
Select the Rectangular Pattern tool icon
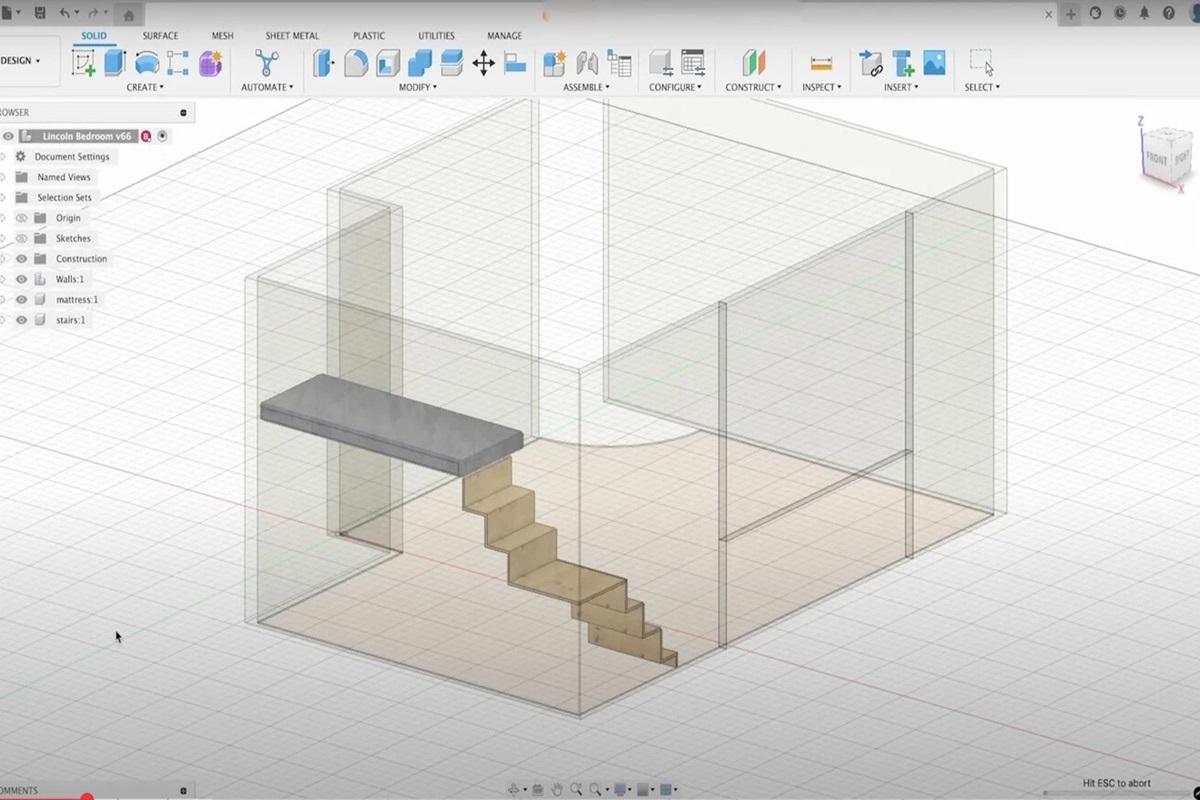click(x=178, y=64)
